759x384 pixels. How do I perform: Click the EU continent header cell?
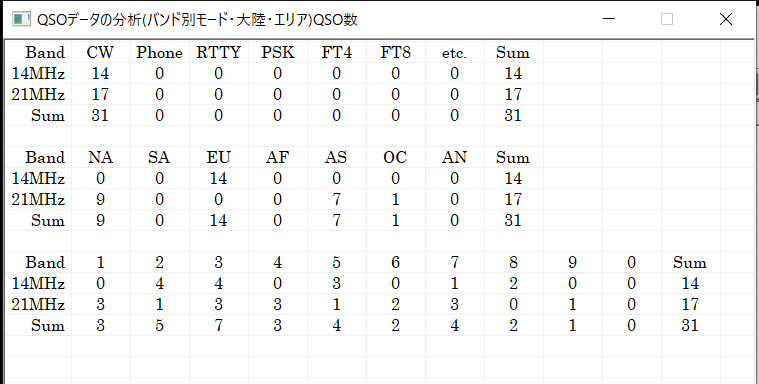point(219,157)
